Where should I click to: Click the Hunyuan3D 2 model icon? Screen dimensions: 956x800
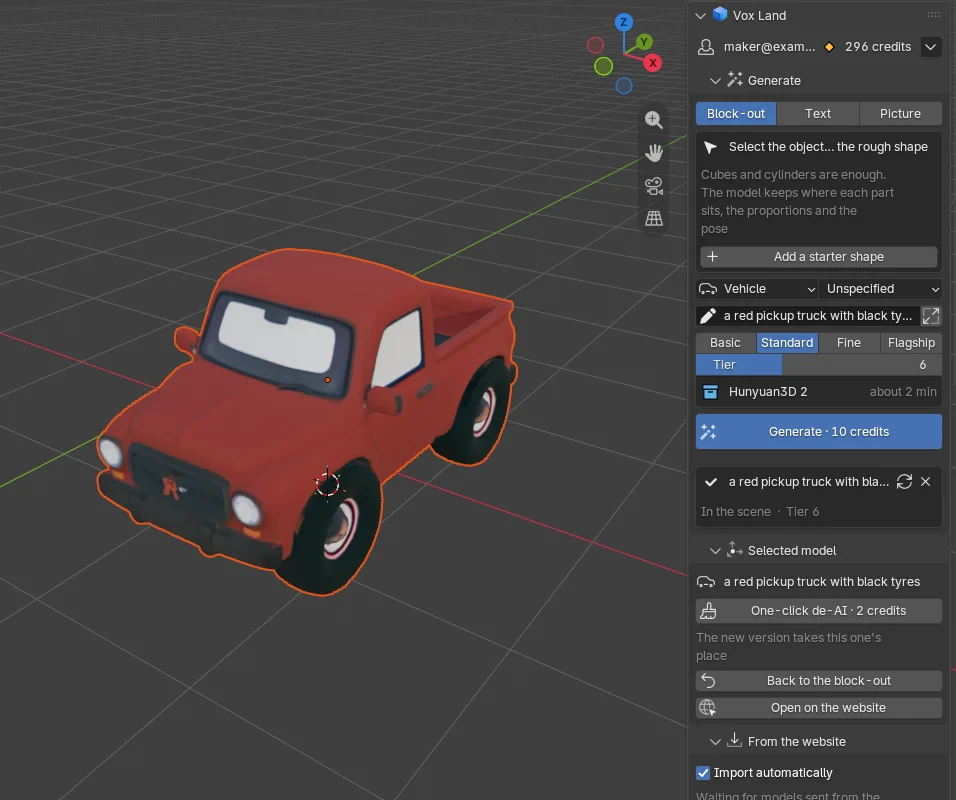710,391
